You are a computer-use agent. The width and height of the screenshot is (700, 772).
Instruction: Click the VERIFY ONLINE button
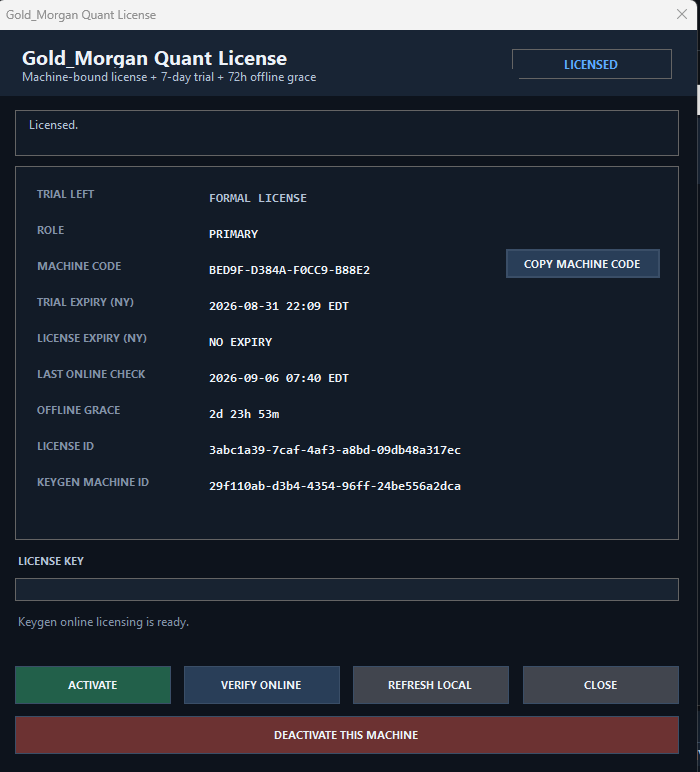(x=261, y=685)
